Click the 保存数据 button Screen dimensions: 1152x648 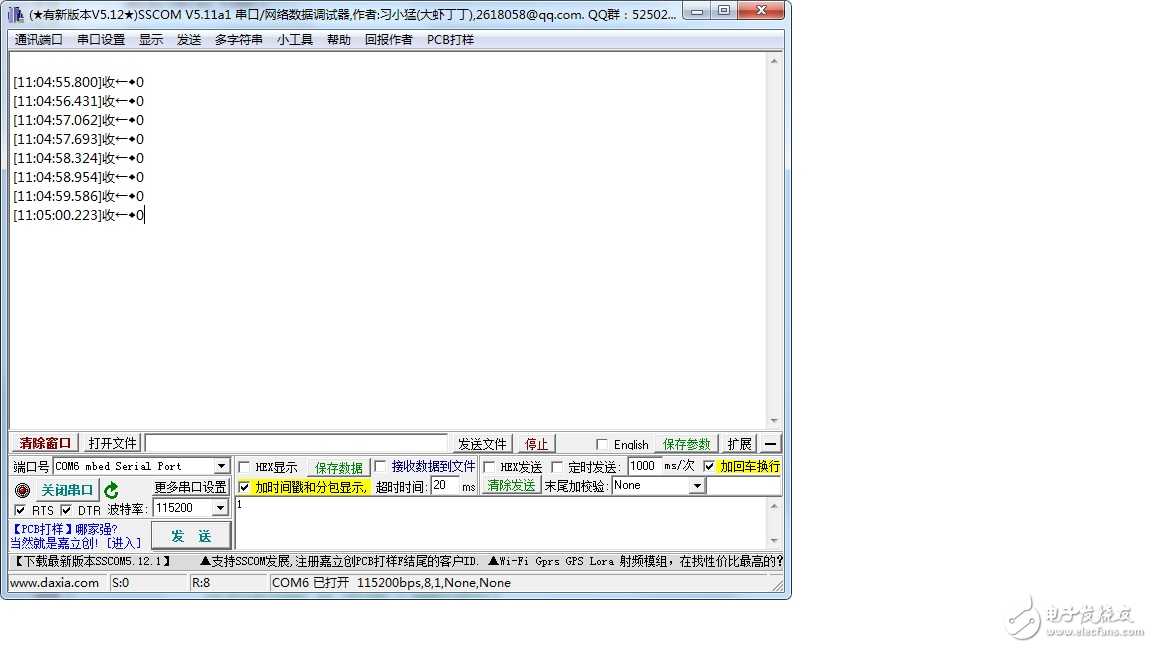(x=339, y=467)
